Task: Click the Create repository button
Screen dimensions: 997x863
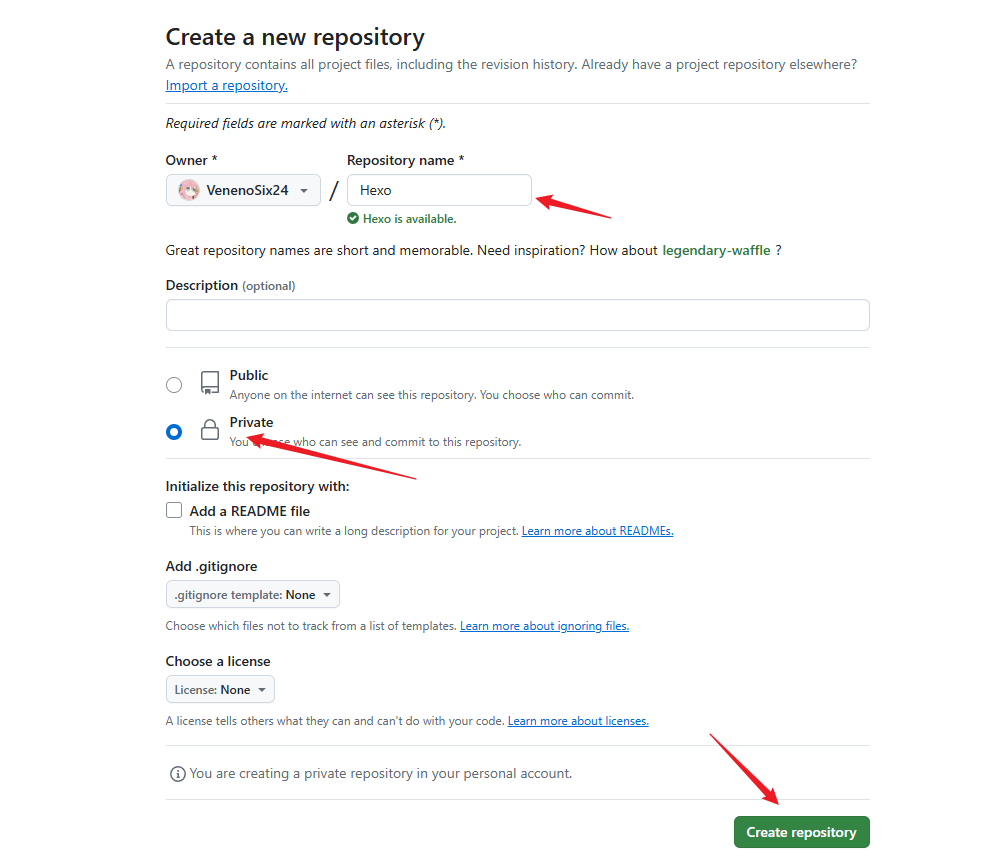Action: [x=801, y=832]
